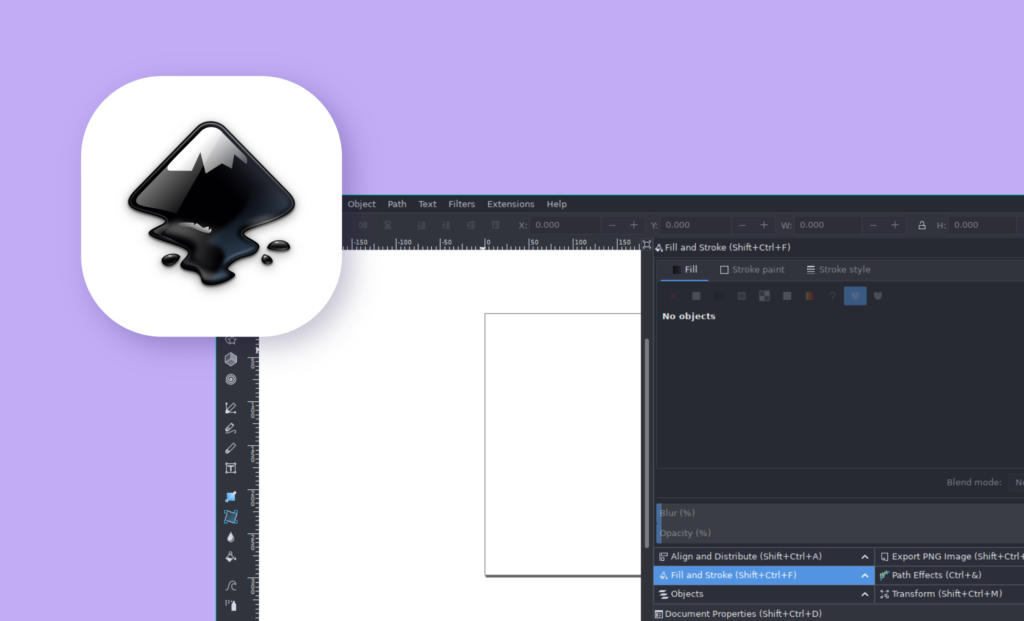The height and width of the screenshot is (621, 1024).
Task: Click the Raise to top icon
Action: tap(496, 225)
